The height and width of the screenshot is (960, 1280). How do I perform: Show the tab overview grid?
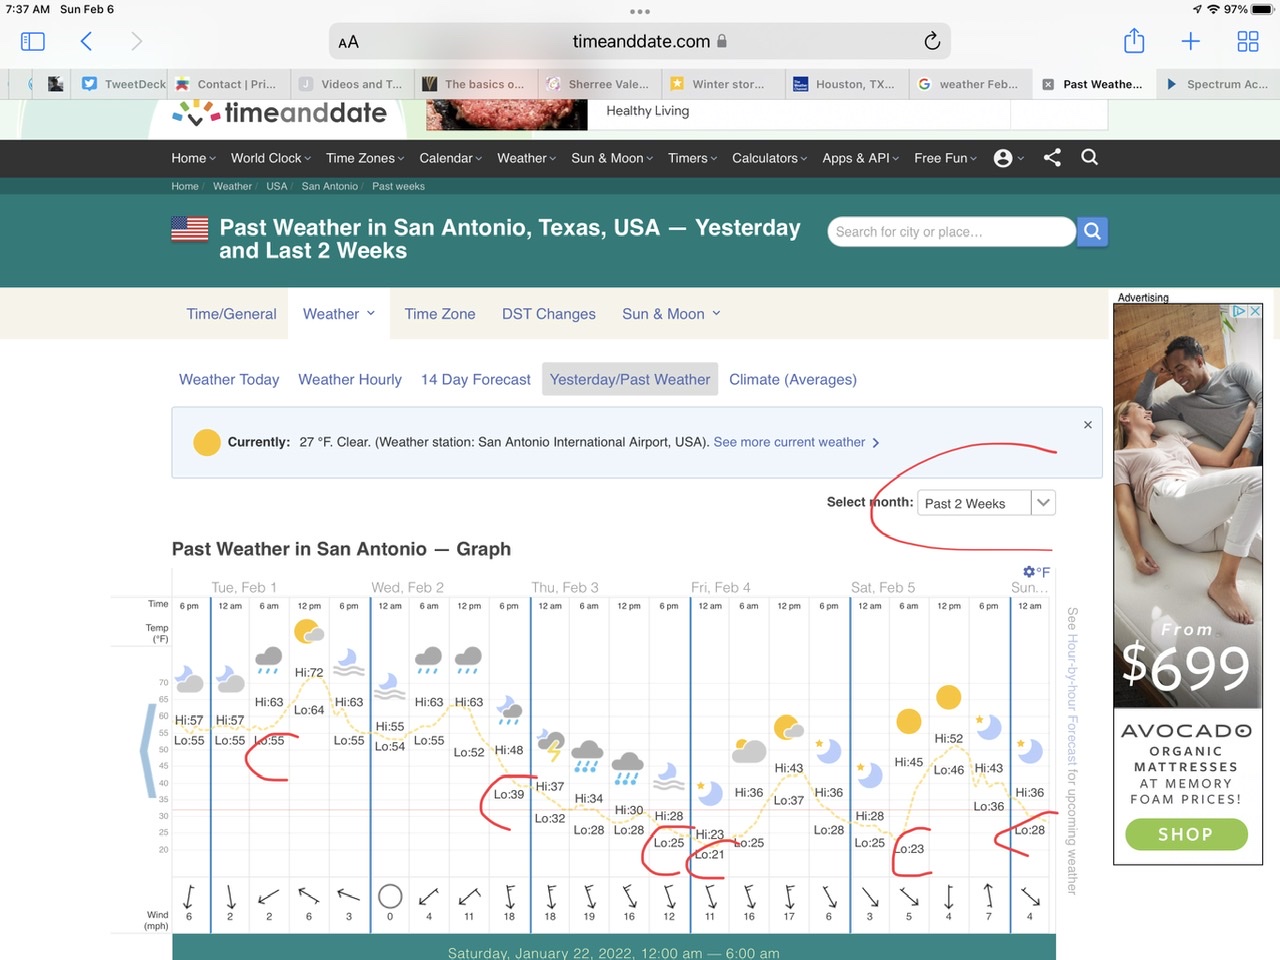coord(1247,41)
